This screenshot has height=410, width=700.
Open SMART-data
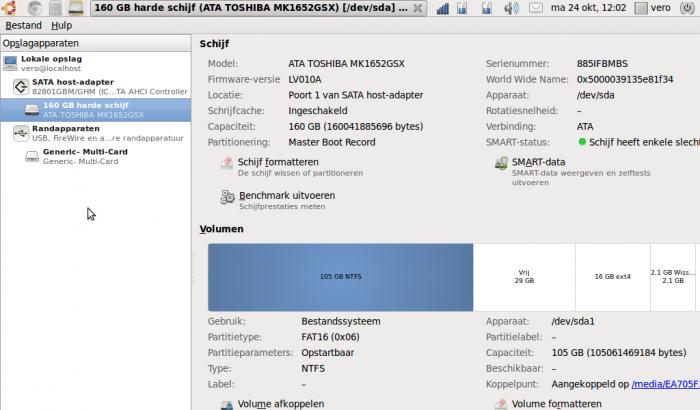tap(538, 162)
